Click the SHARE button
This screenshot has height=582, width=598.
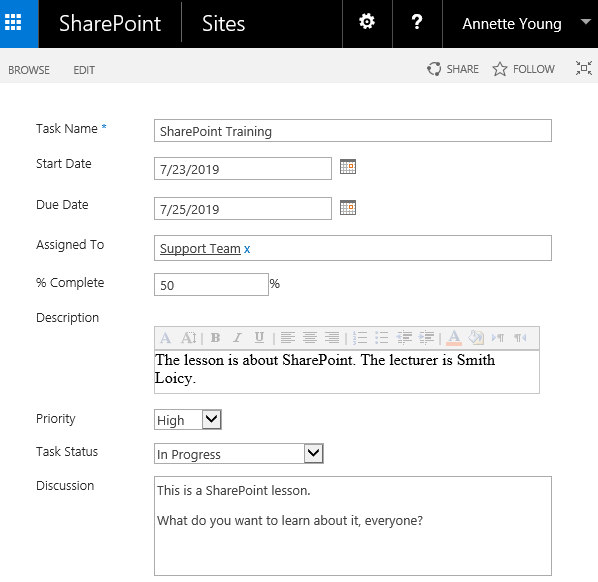453,69
